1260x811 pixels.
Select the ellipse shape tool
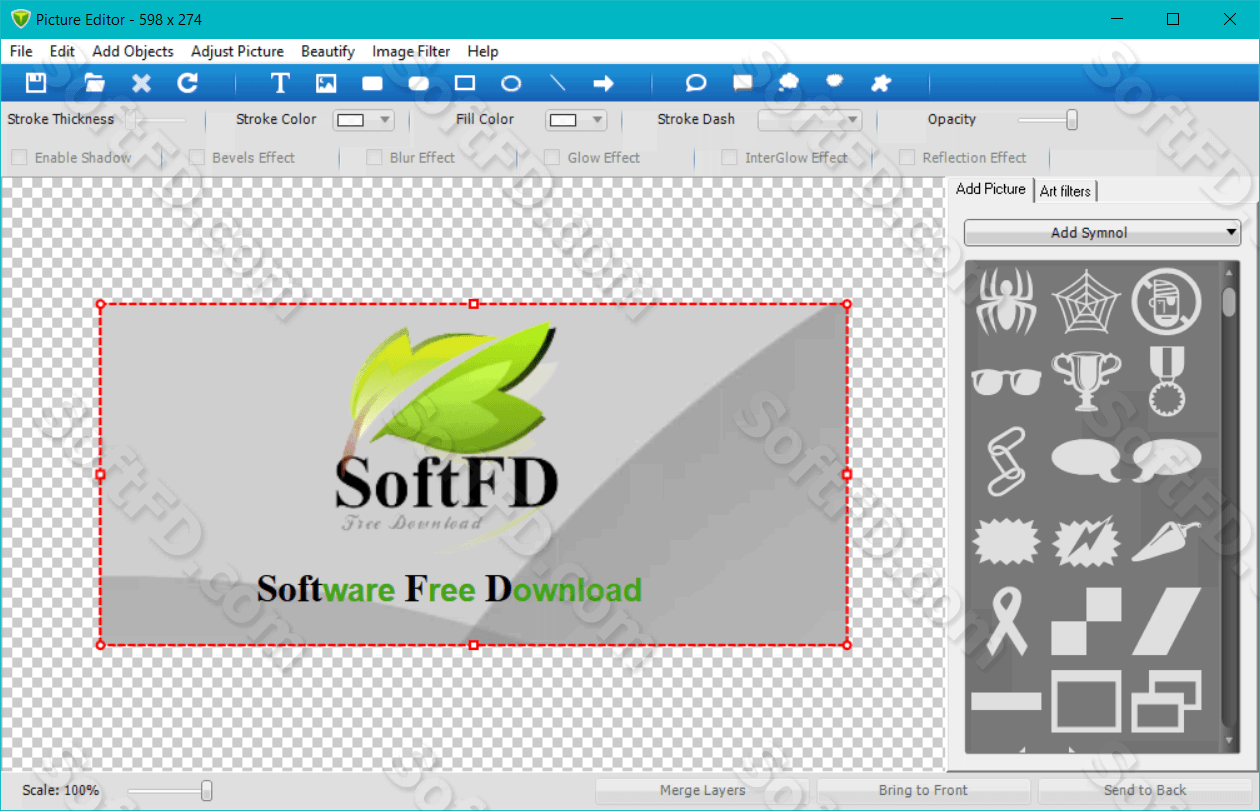coord(511,83)
